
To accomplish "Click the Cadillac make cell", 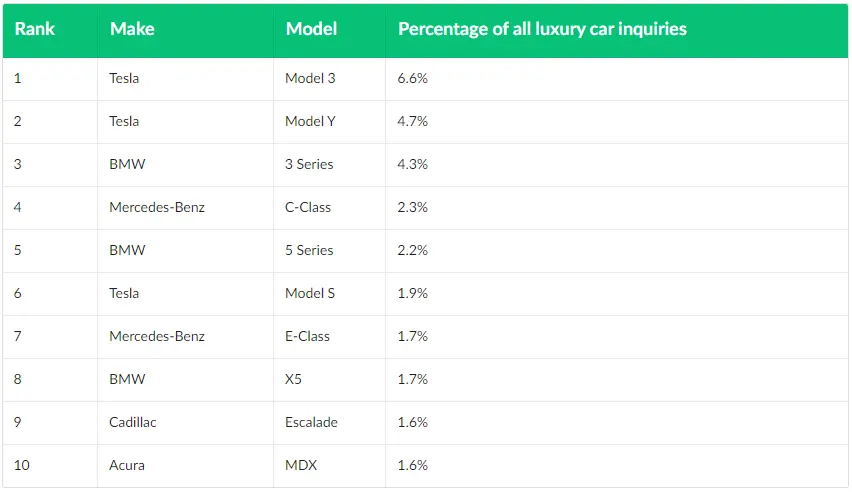I will click(x=133, y=422).
